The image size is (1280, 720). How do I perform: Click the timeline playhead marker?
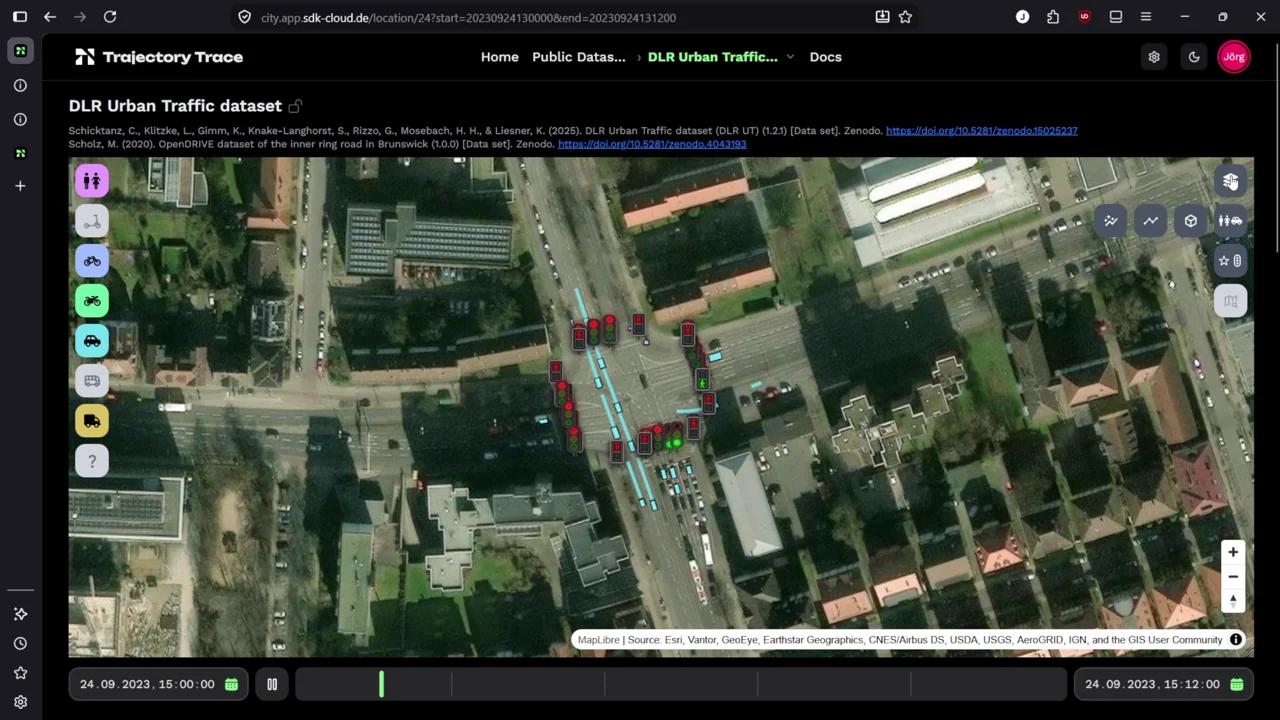pos(381,684)
